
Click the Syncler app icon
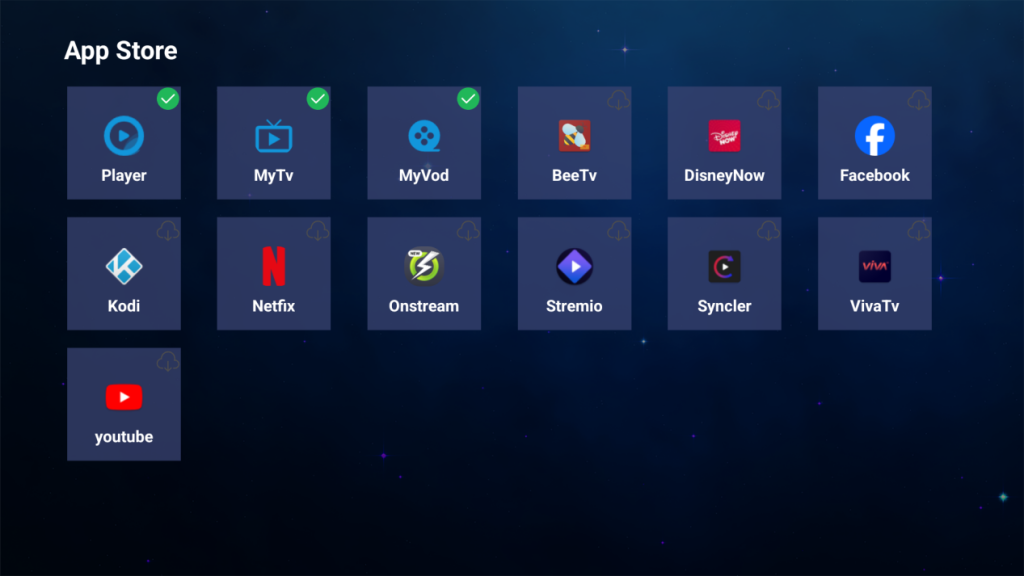pos(724,266)
